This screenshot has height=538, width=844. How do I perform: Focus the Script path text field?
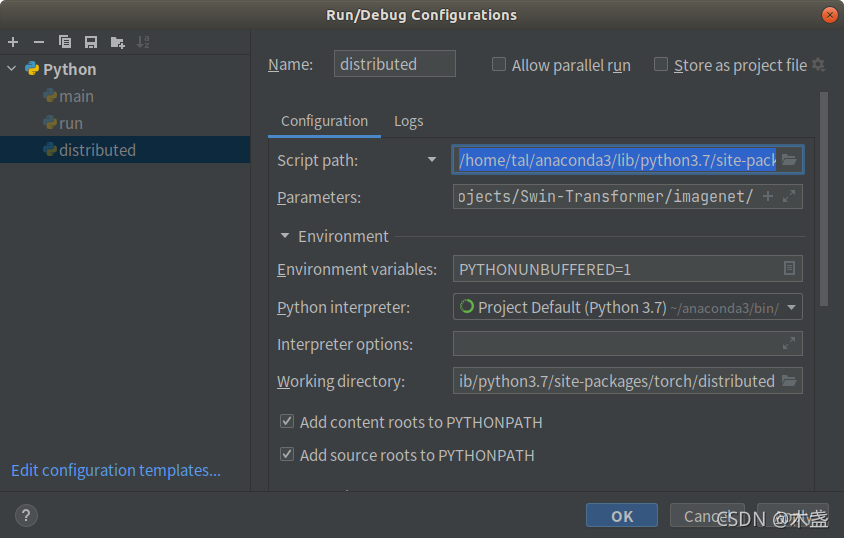(x=617, y=160)
